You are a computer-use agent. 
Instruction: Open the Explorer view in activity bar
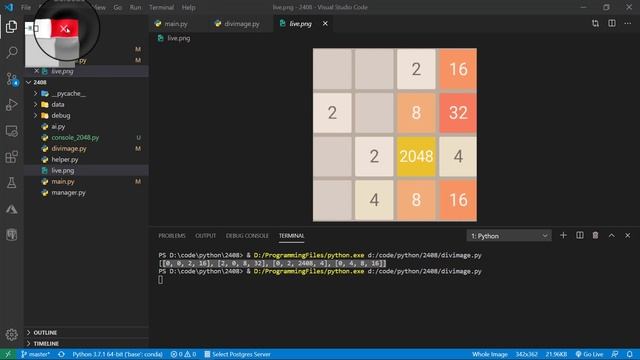11,27
